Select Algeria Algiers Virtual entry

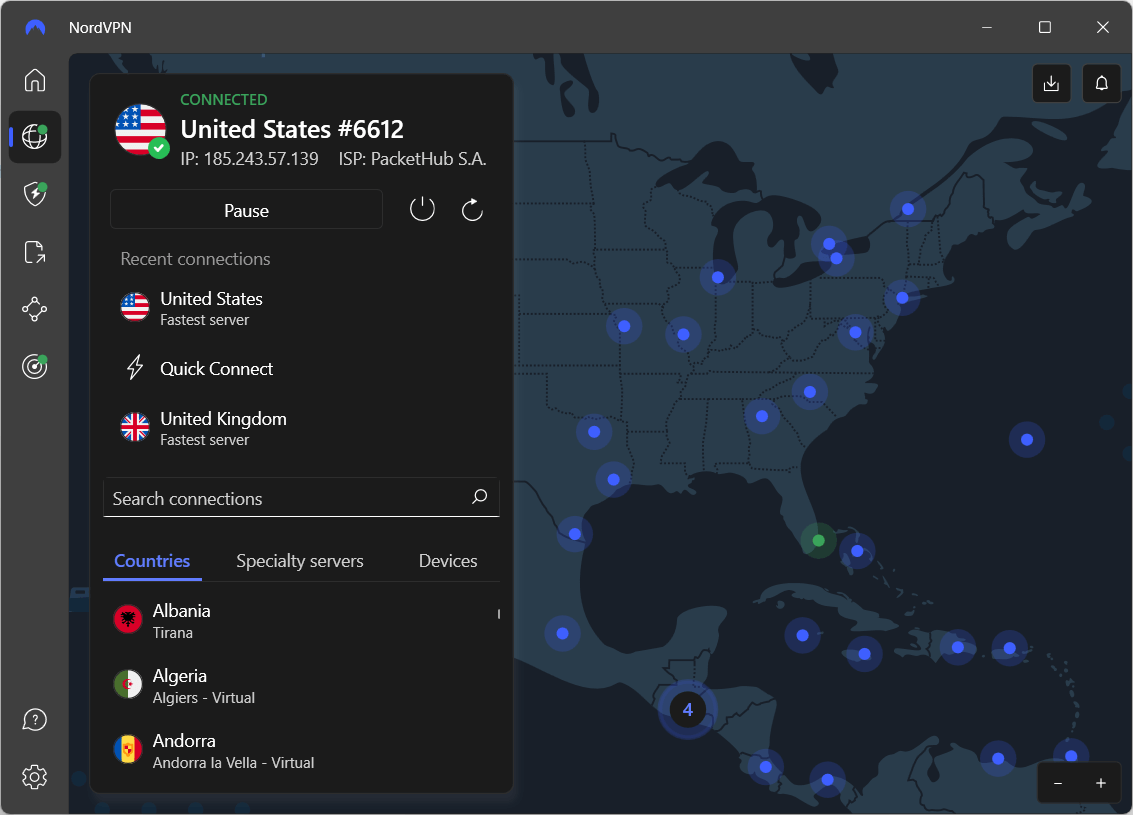click(301, 686)
